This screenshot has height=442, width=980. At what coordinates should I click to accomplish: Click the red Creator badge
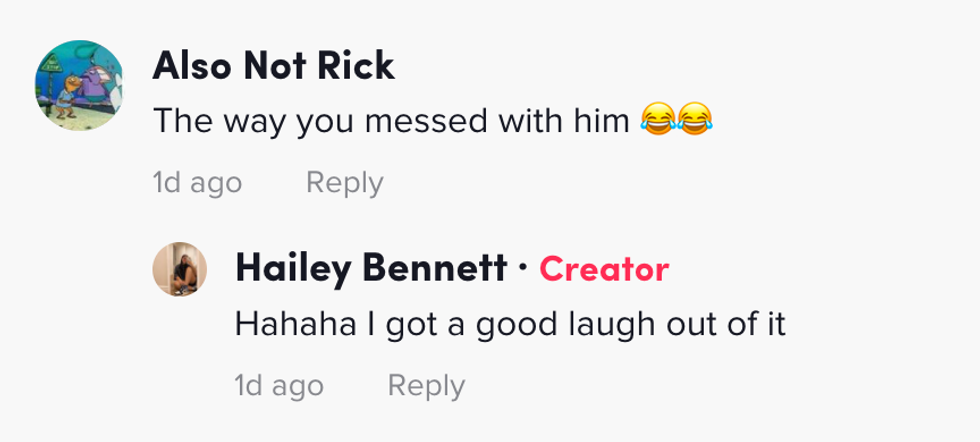pyautogui.click(x=604, y=268)
